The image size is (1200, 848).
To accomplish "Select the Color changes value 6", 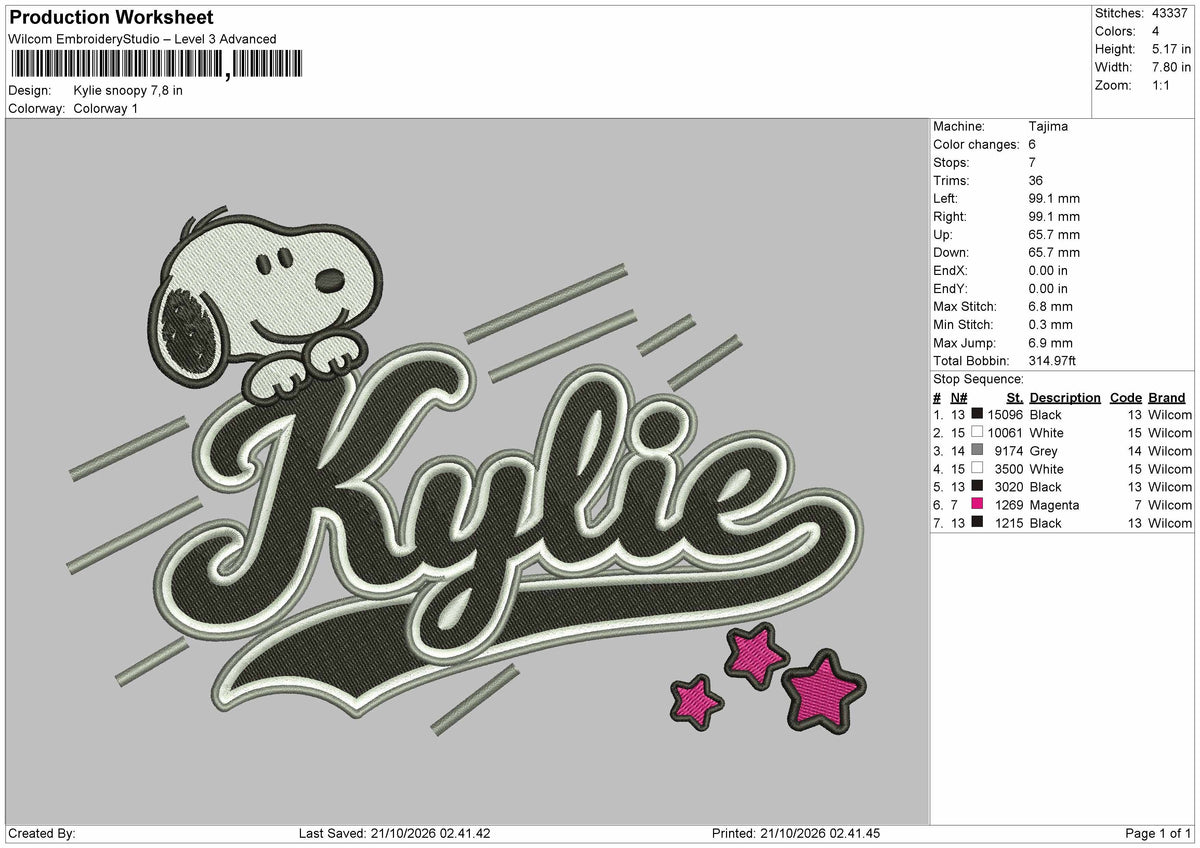I will tap(1032, 144).
